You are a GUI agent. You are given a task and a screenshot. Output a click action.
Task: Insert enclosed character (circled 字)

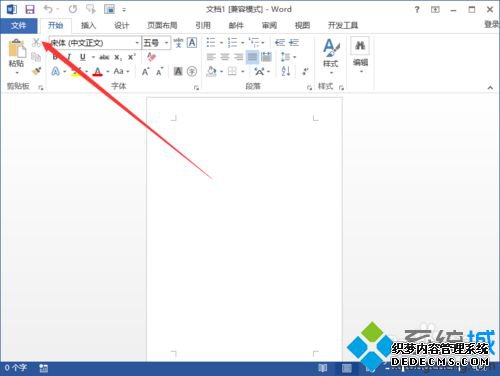[x=192, y=71]
